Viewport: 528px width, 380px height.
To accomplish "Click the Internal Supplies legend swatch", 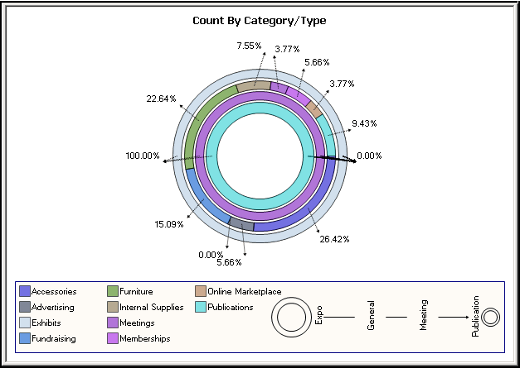I will coord(113,307).
